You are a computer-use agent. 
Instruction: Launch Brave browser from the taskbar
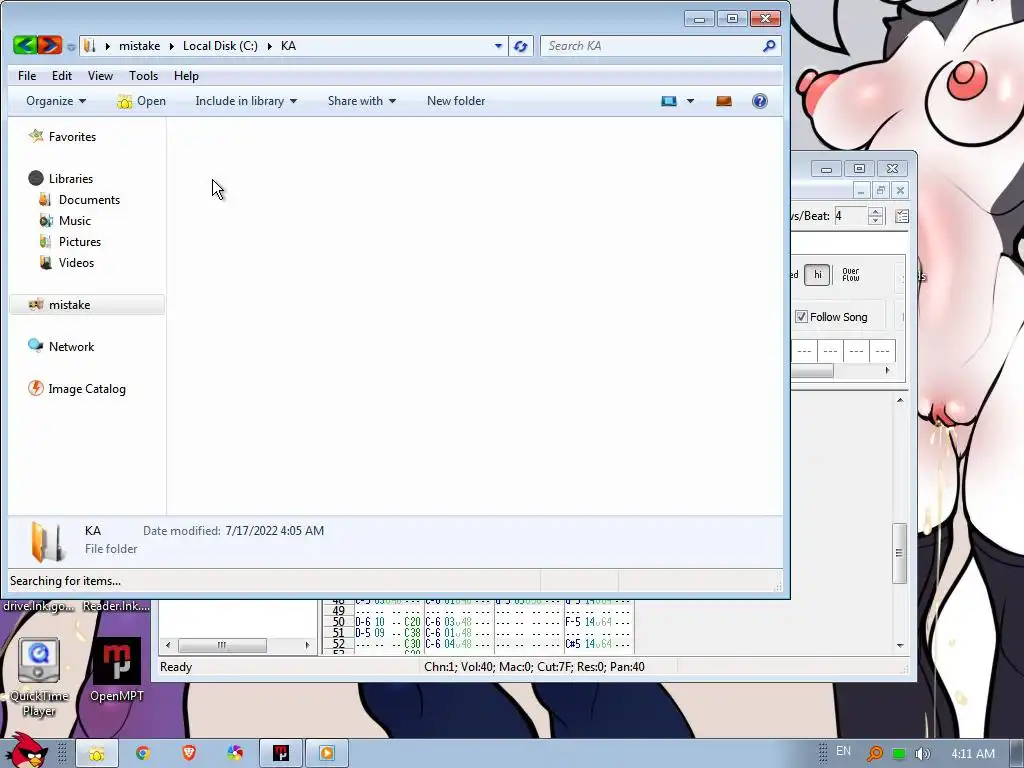pos(189,754)
